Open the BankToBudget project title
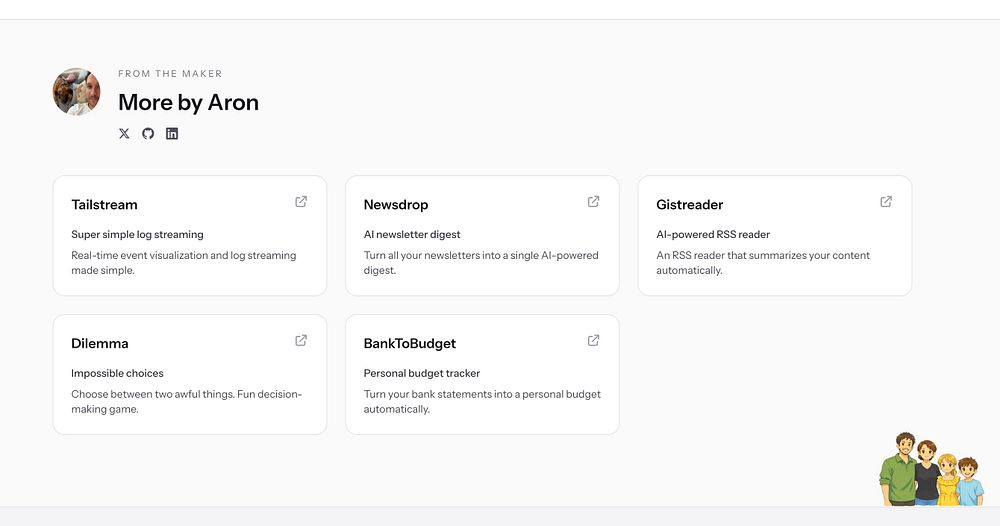 [x=410, y=344]
